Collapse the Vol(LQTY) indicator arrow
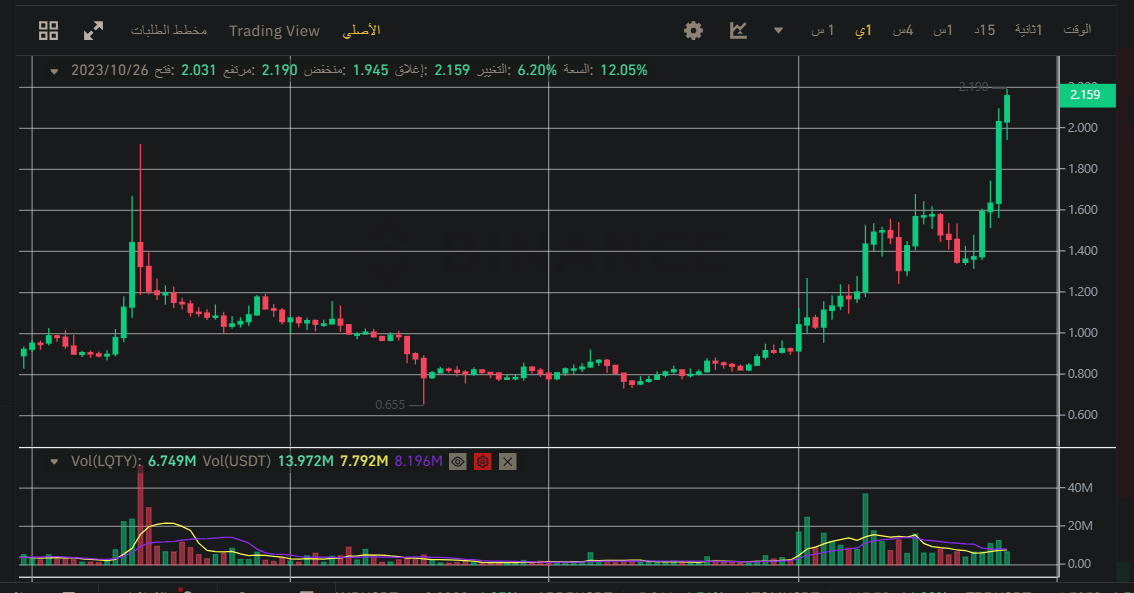This screenshot has width=1134, height=593. tap(54, 461)
